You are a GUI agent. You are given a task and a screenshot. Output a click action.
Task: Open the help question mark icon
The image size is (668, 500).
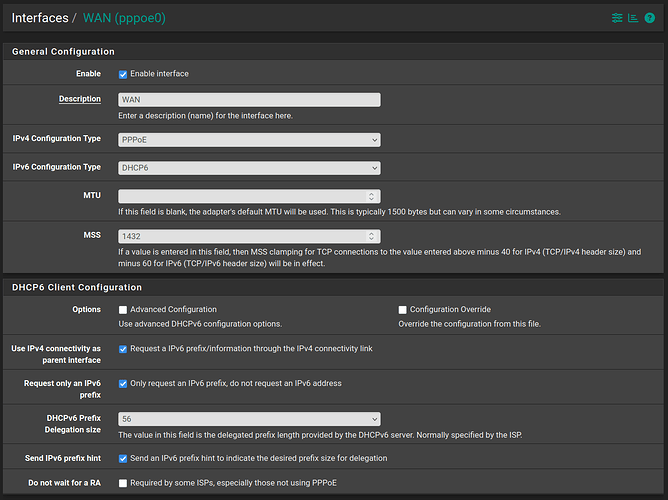pyautogui.click(x=649, y=18)
